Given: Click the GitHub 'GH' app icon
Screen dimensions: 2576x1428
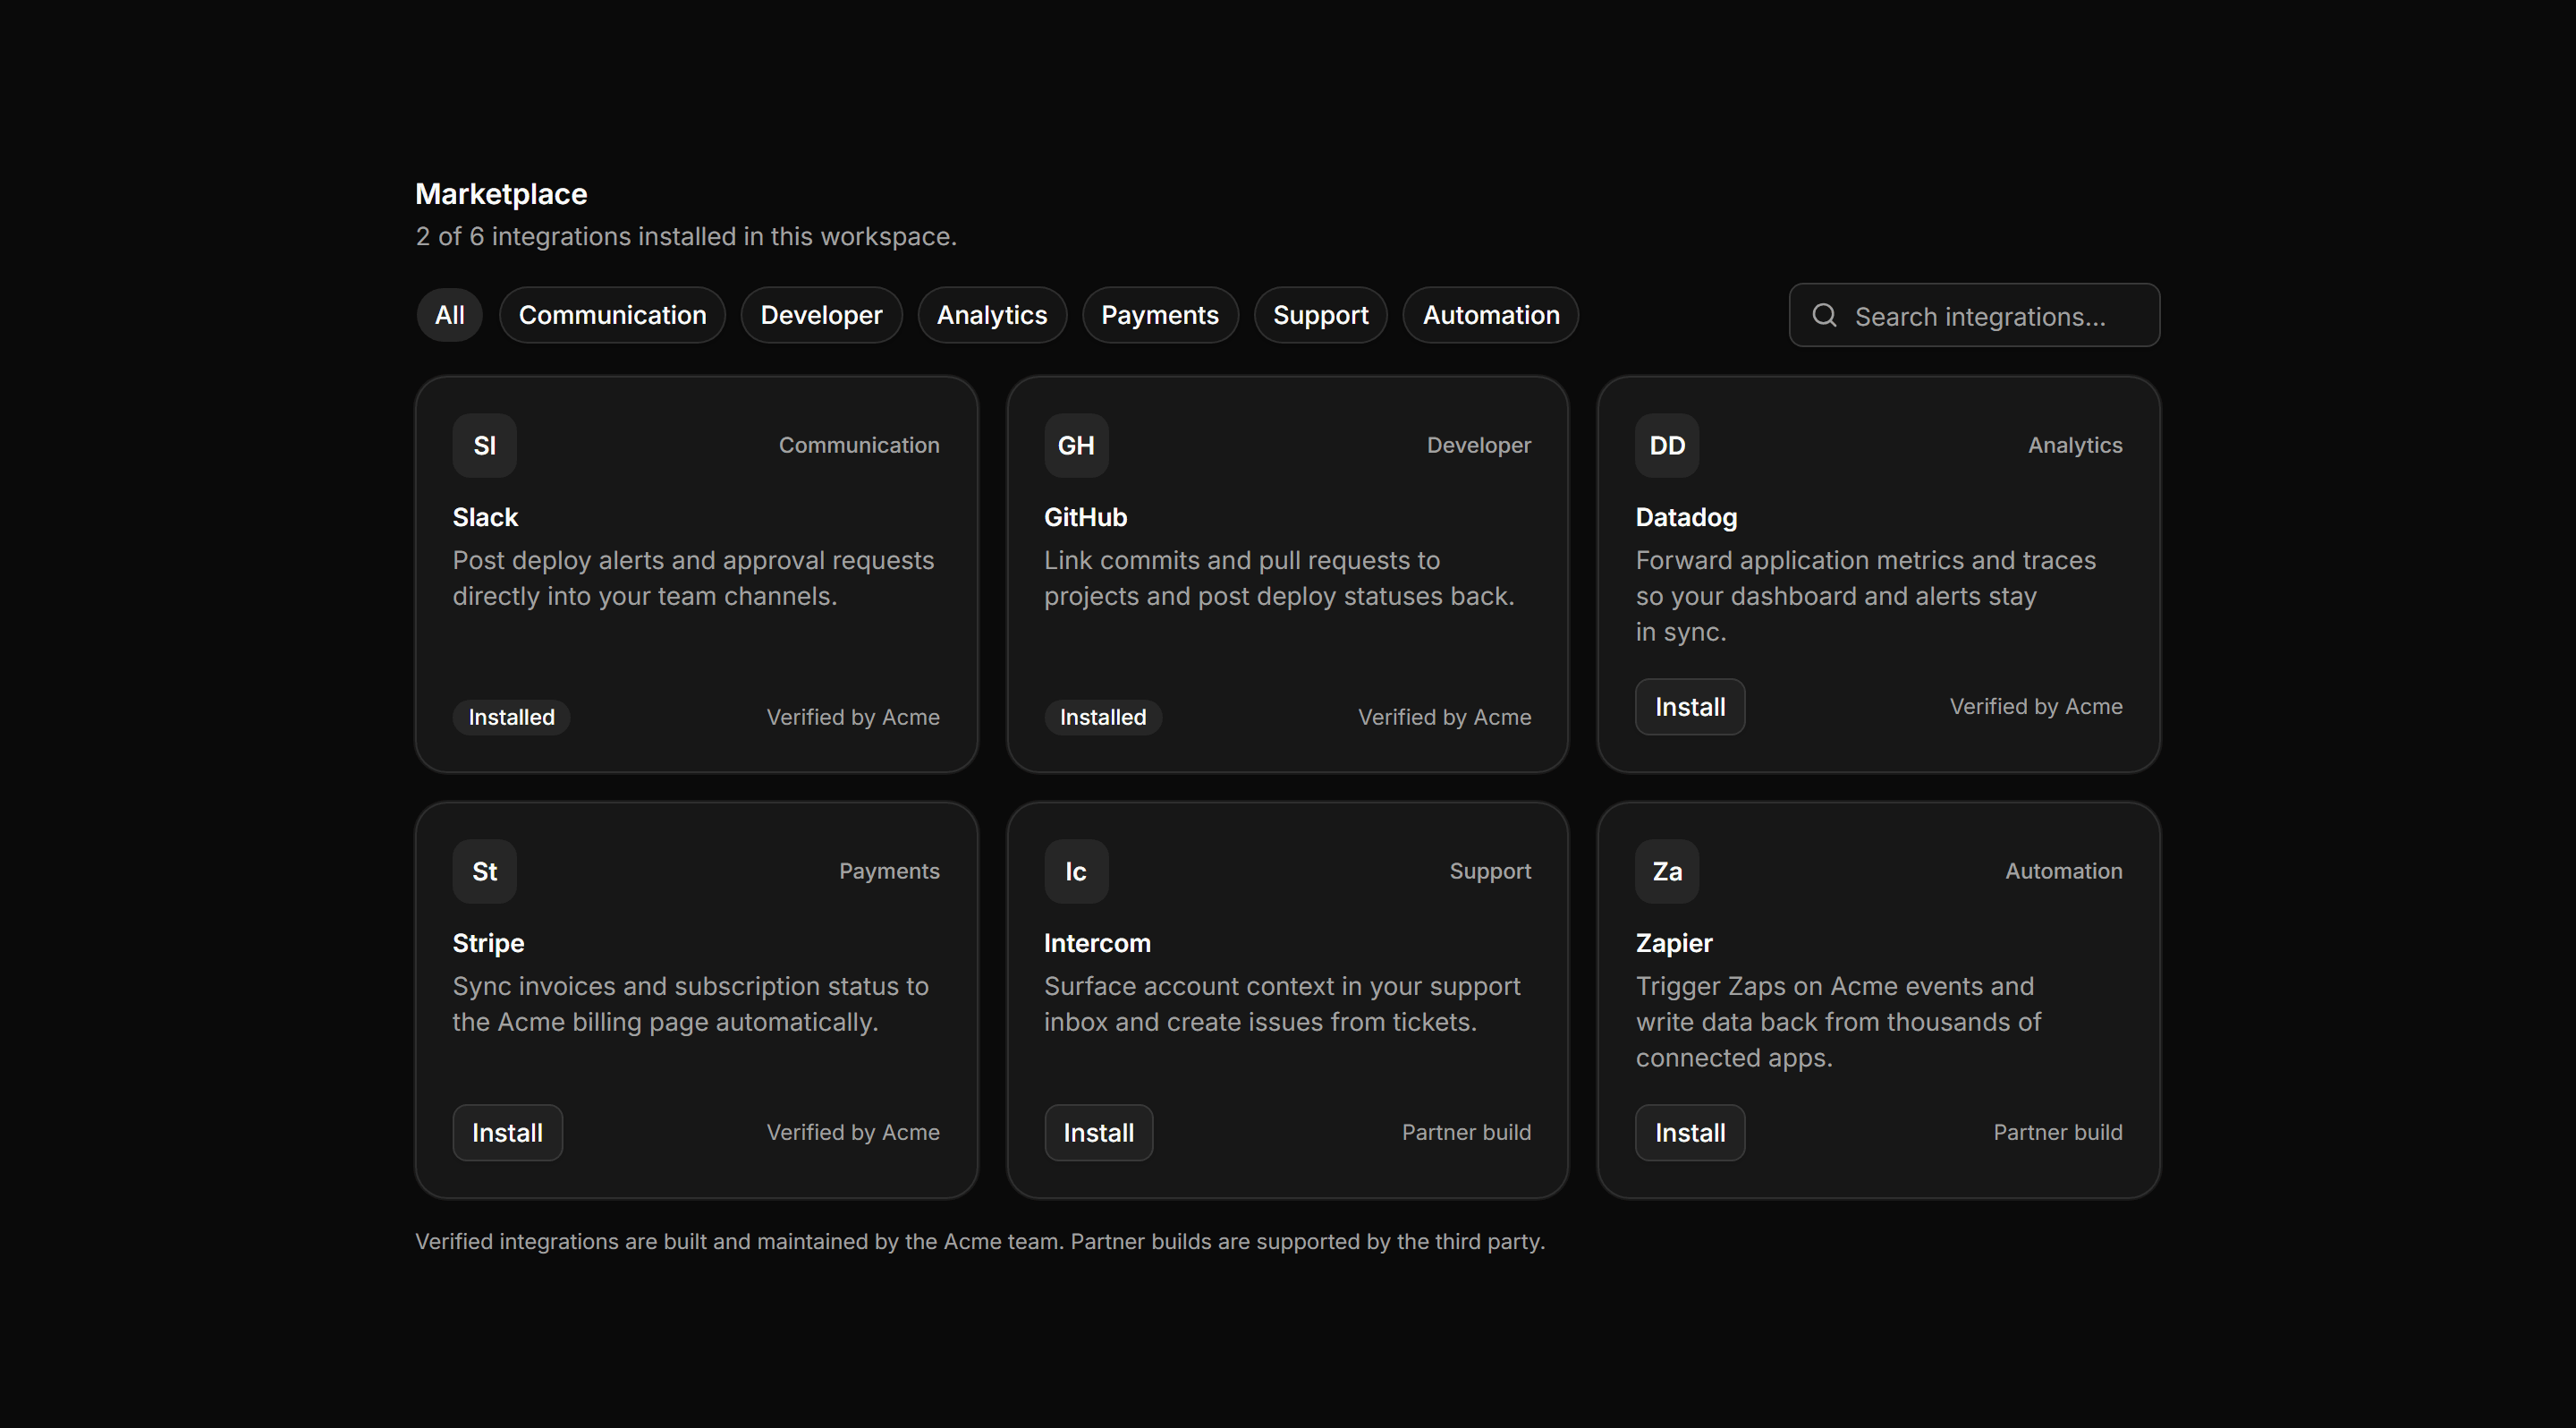Looking at the screenshot, I should point(1076,445).
